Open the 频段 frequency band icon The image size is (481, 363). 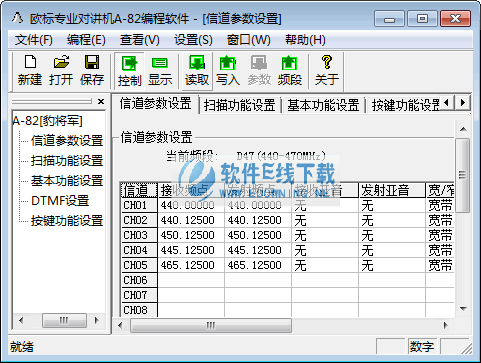(289, 71)
